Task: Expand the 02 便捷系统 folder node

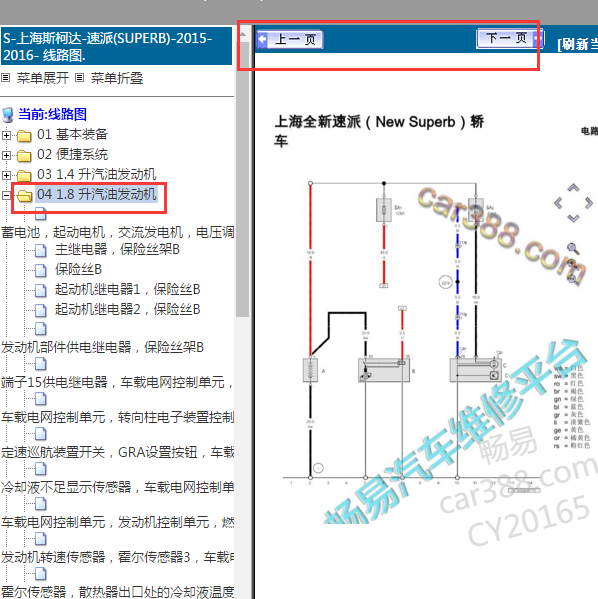Action: (x=6, y=155)
